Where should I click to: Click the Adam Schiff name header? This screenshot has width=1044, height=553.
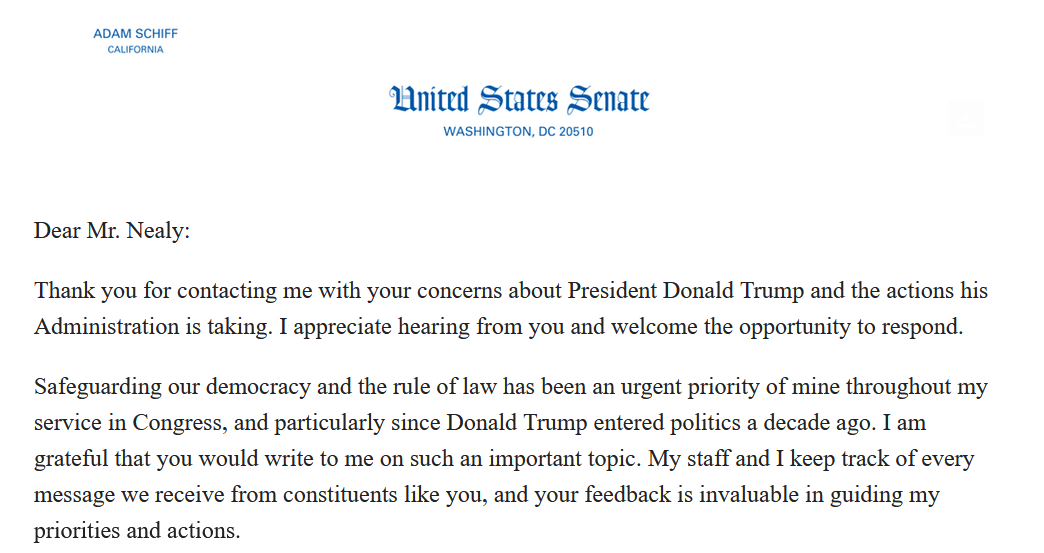coord(135,34)
